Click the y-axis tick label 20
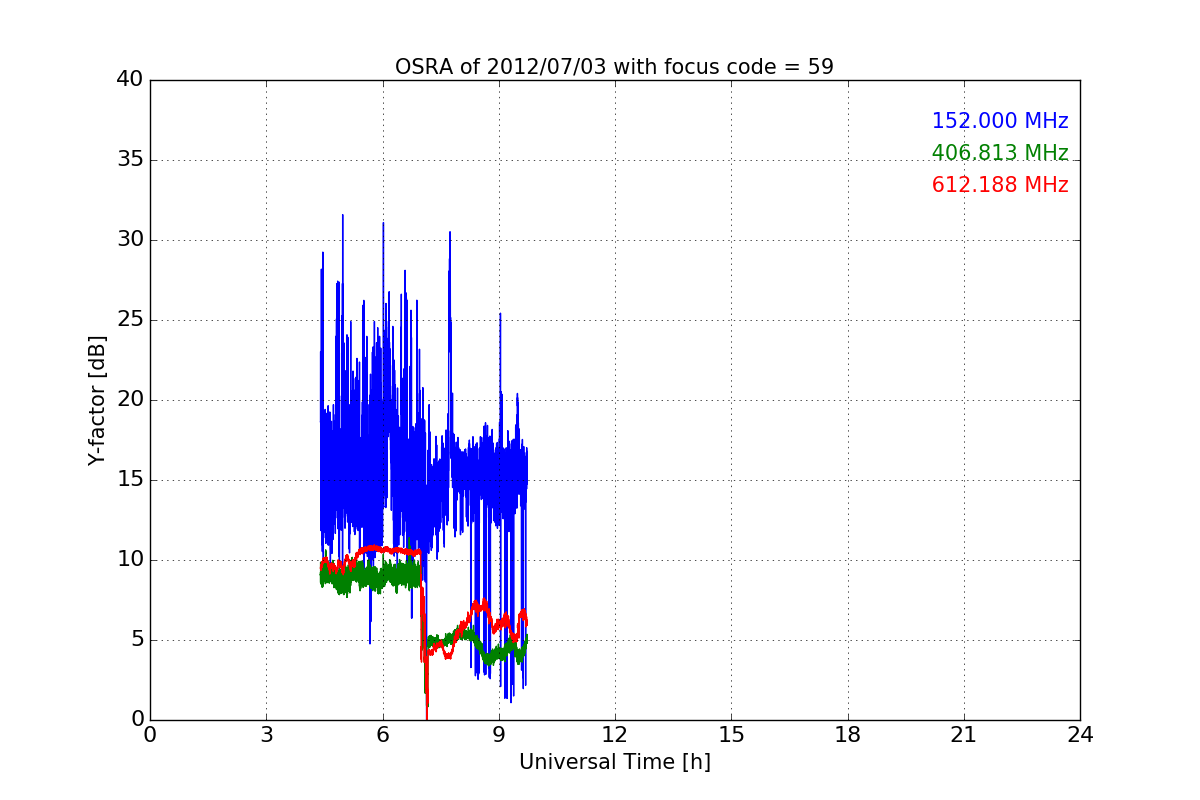 (130, 400)
